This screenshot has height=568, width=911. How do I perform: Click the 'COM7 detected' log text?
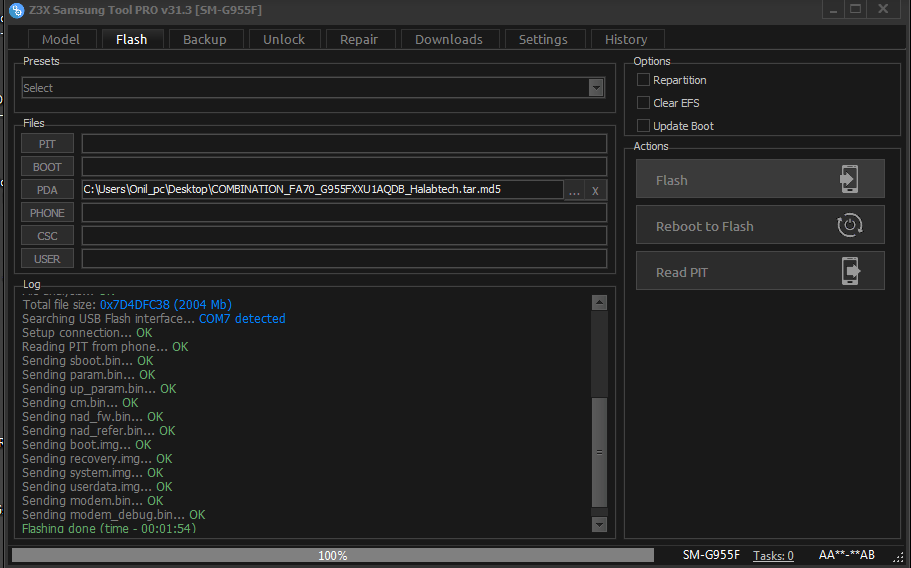[242, 318]
